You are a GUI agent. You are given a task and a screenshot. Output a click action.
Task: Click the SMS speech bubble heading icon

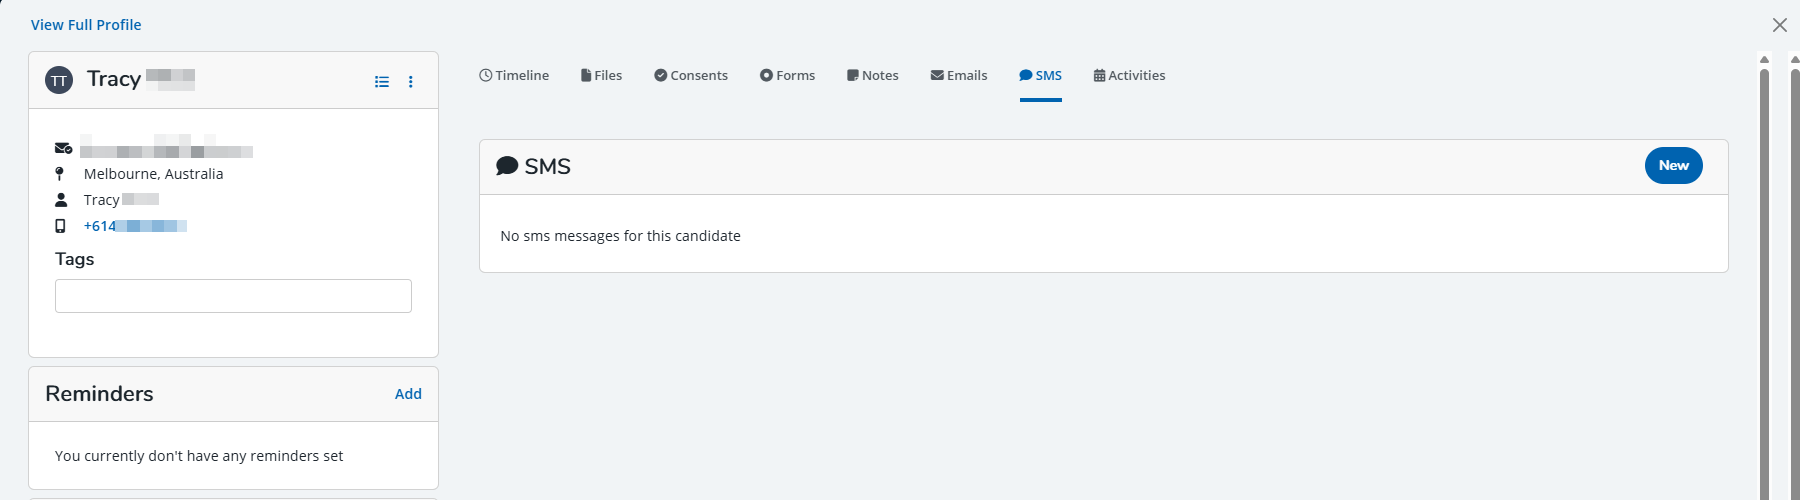[x=507, y=166]
